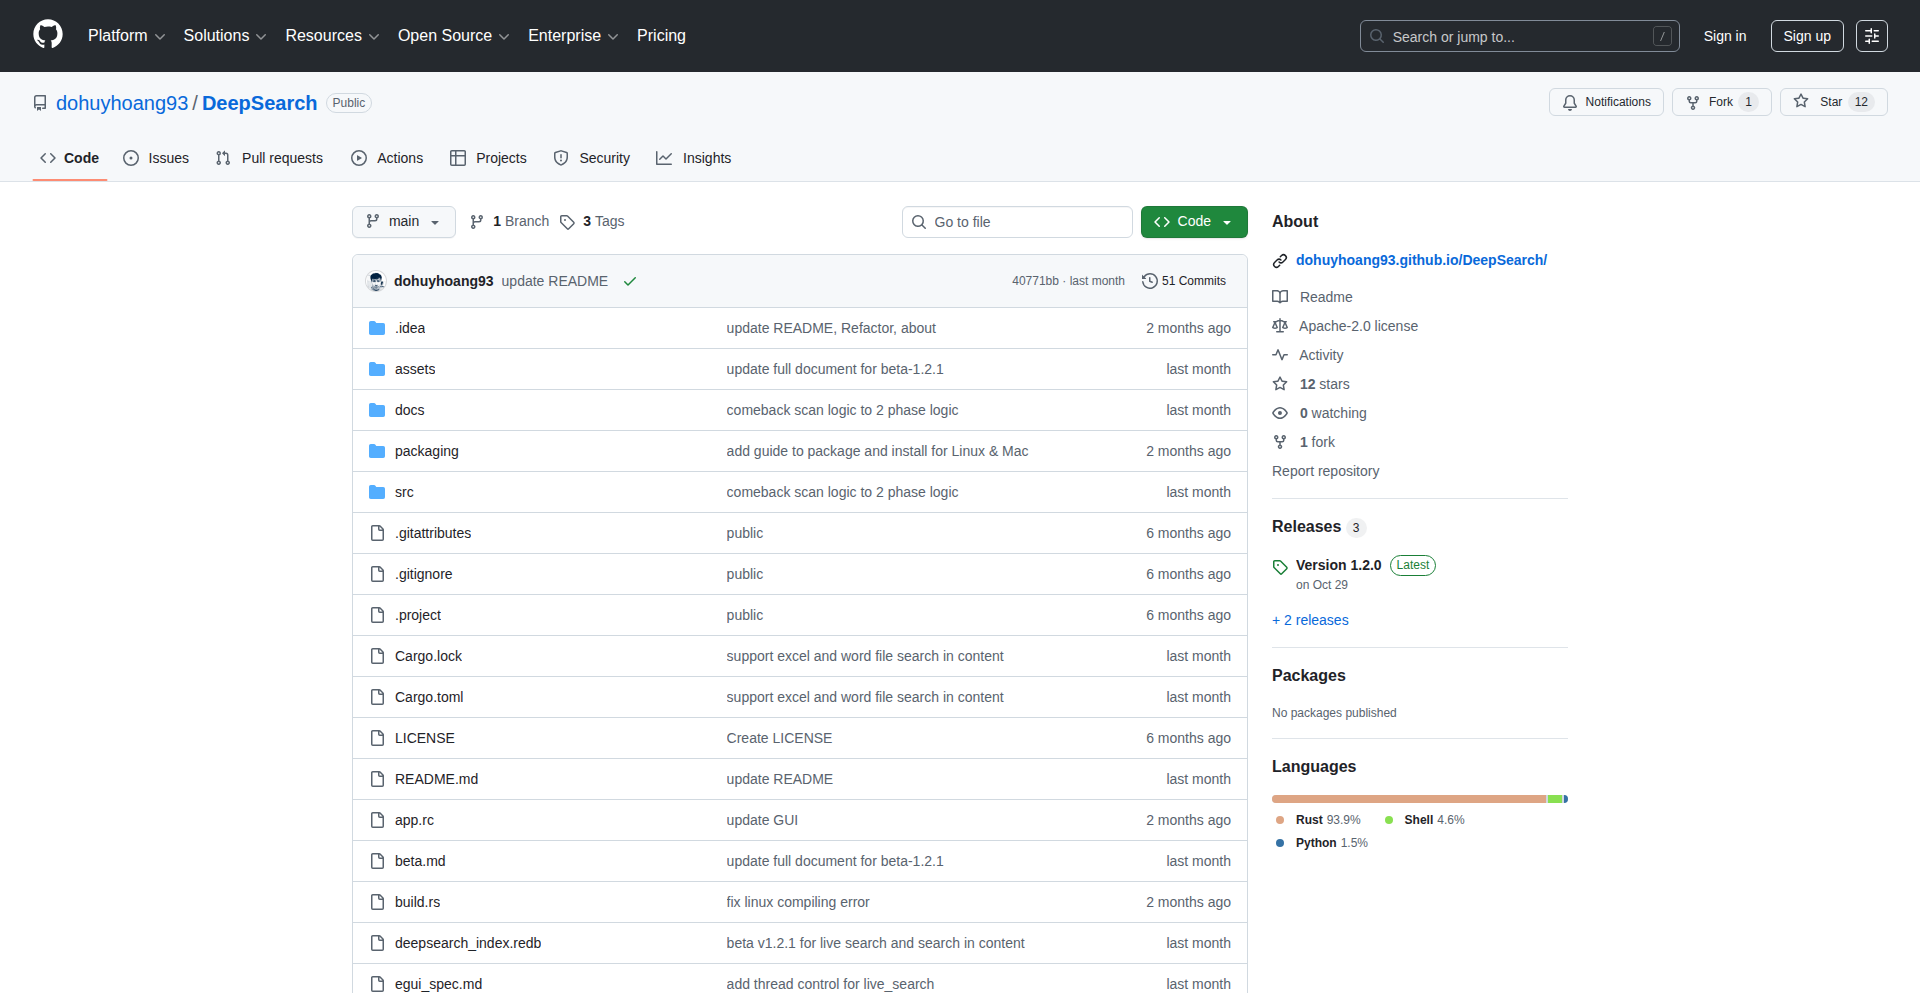Image resolution: width=1920 pixels, height=993 pixels.
Task: Click the star icon to star DeepSearch
Action: click(x=1801, y=101)
